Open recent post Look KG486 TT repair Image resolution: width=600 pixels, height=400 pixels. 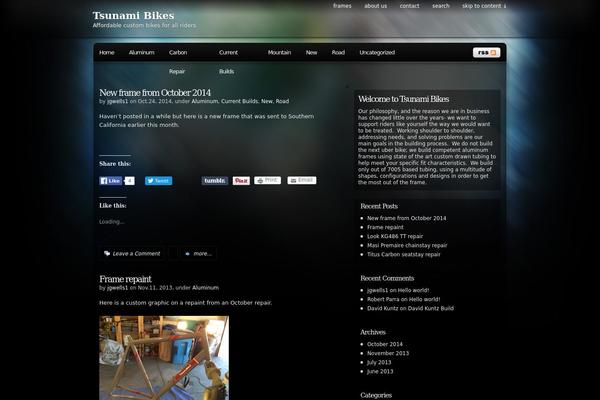click(395, 236)
